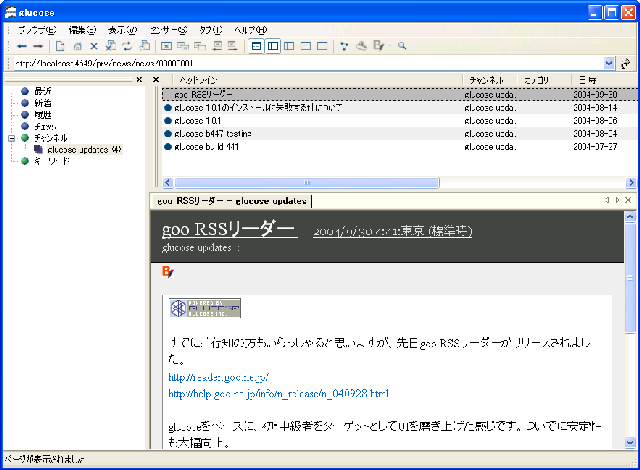Viewport: 640px width, 470px height.
Task: Click into the URL address field
Action: (308, 64)
